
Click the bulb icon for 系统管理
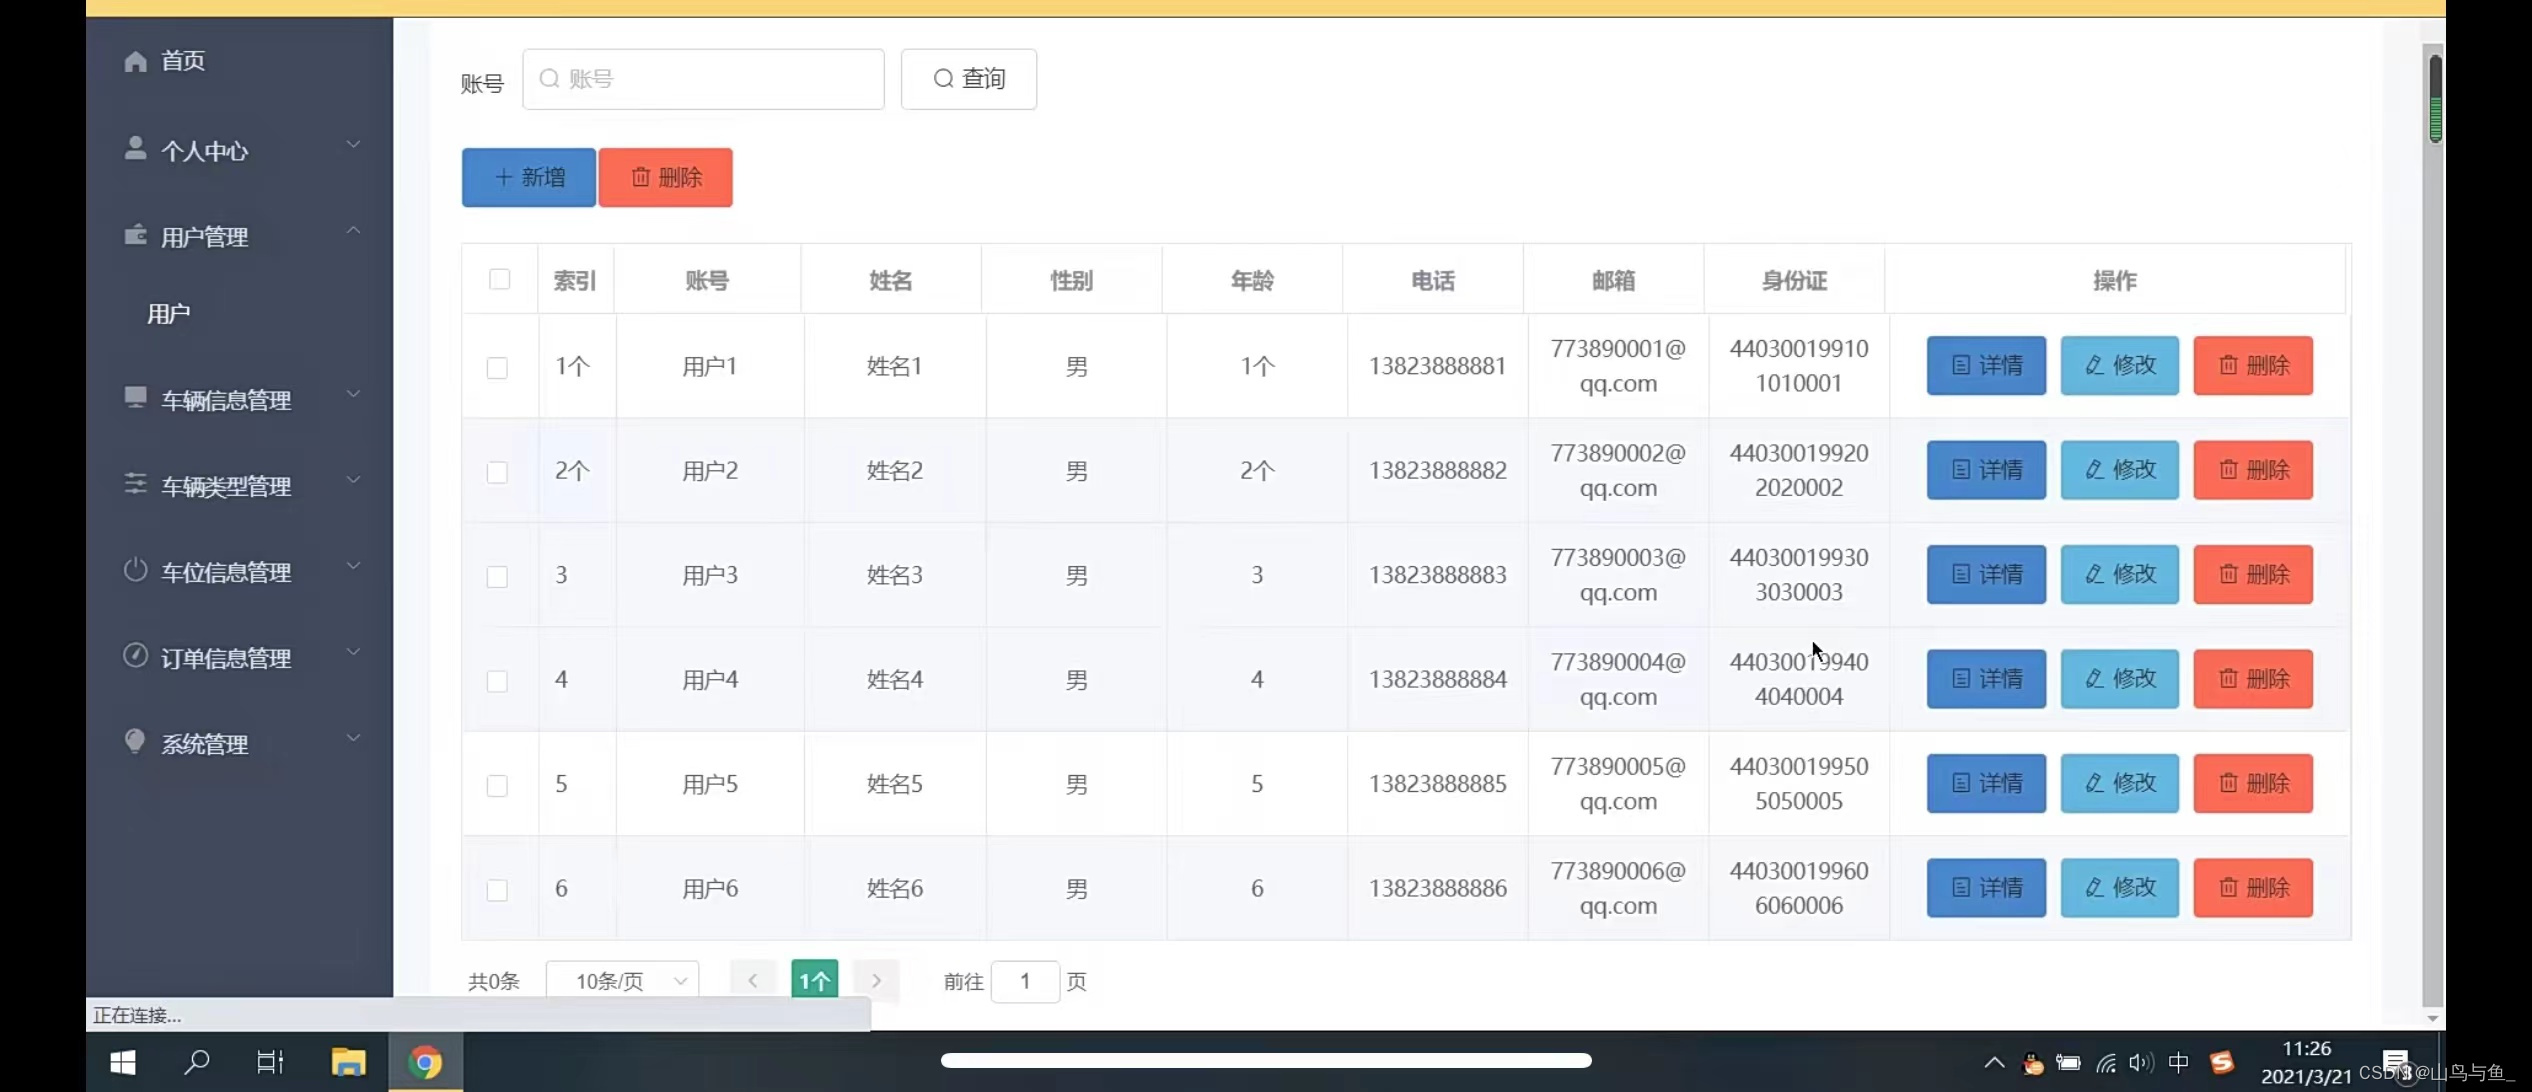pos(135,741)
